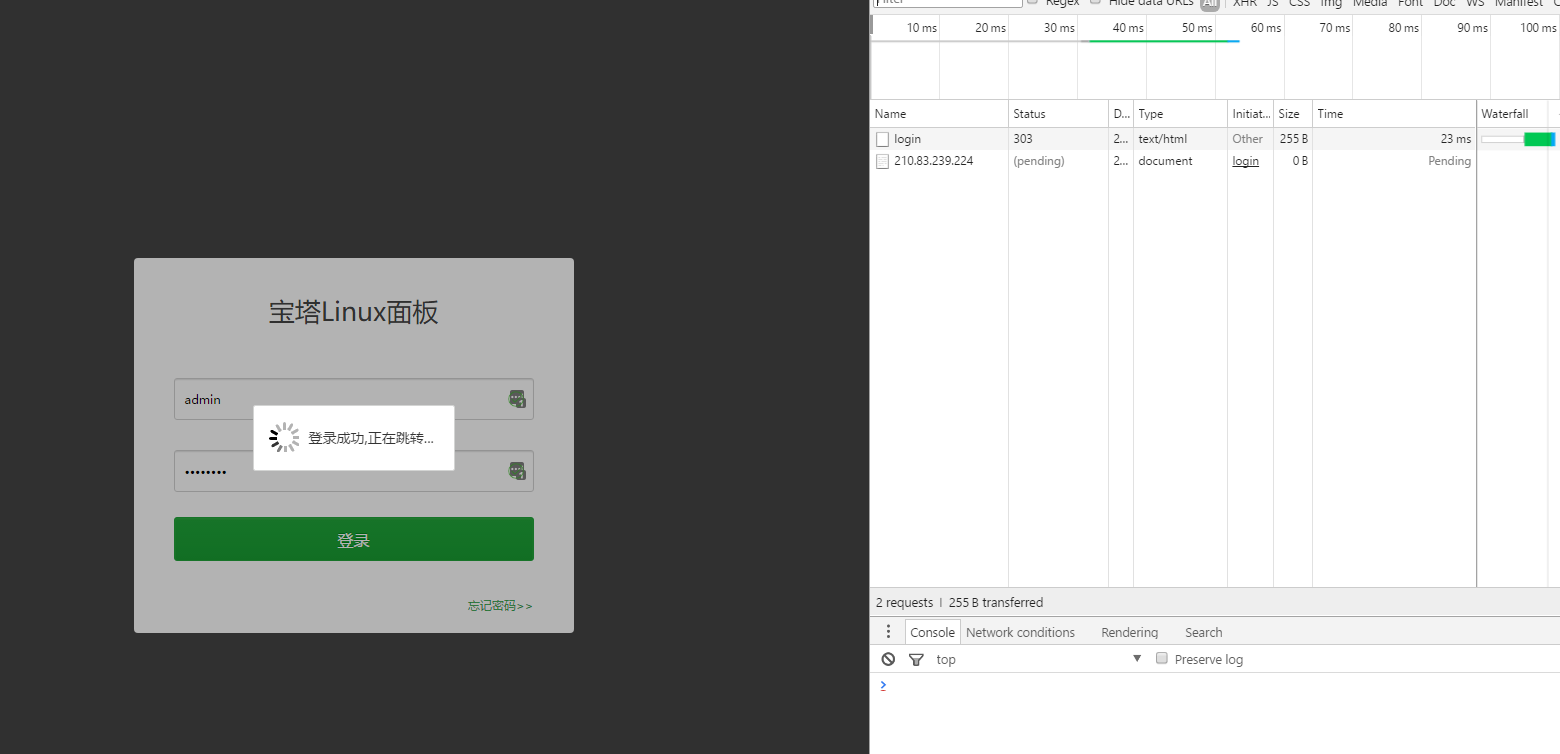Click the '255 B' size cell

[1294, 139]
